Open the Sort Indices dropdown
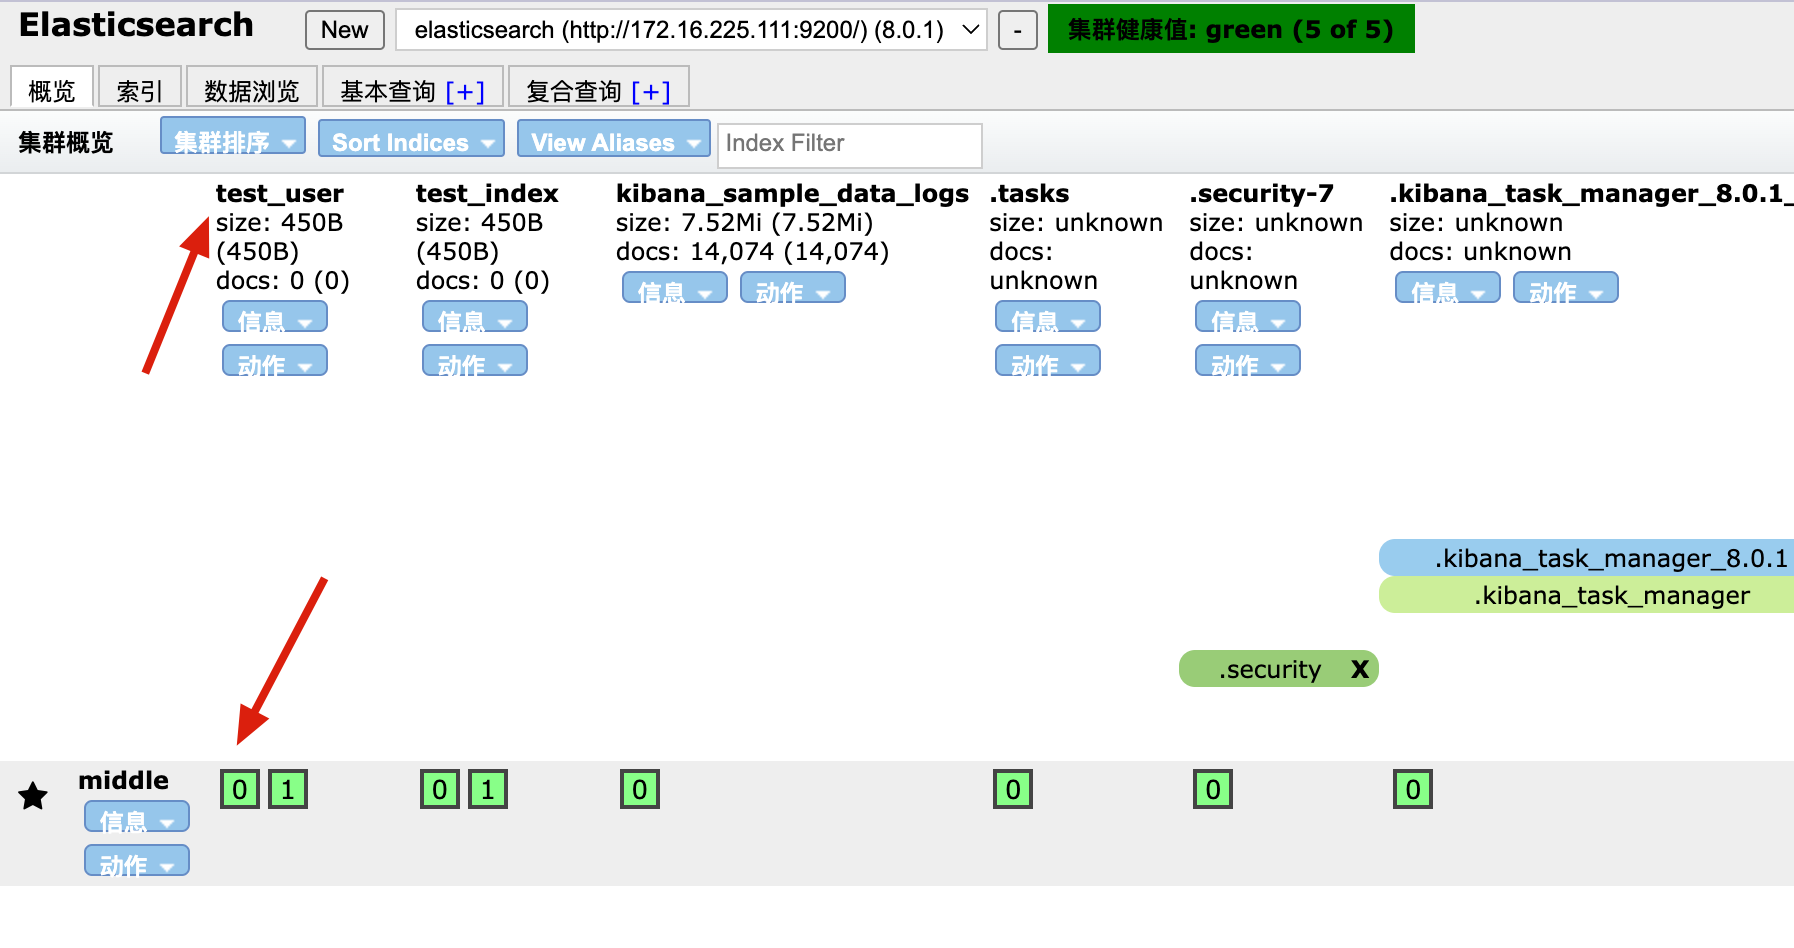 tap(411, 138)
